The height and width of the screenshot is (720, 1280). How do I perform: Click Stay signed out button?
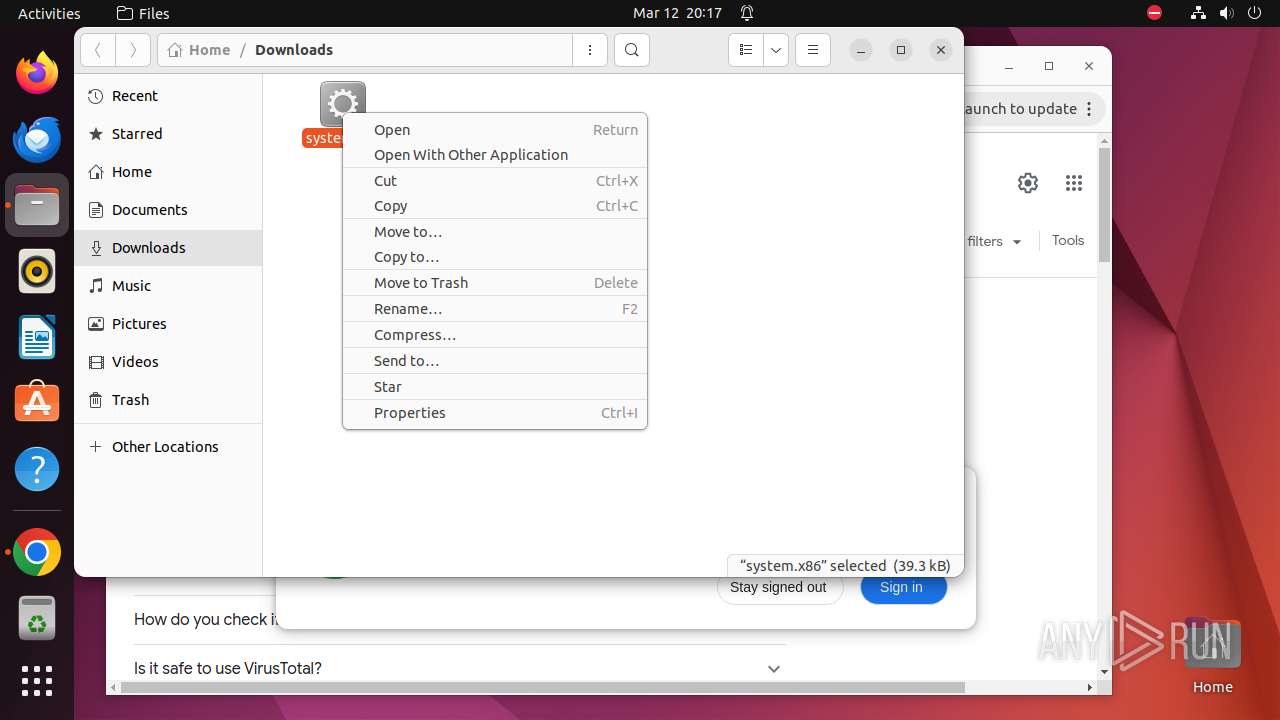pos(778,587)
